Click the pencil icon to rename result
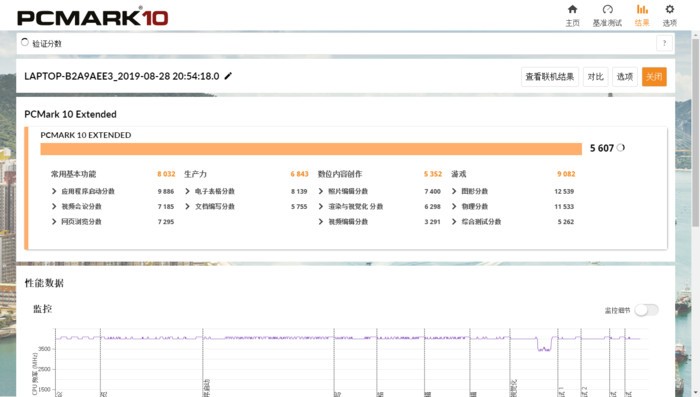This screenshot has width=700, height=397. (x=228, y=76)
